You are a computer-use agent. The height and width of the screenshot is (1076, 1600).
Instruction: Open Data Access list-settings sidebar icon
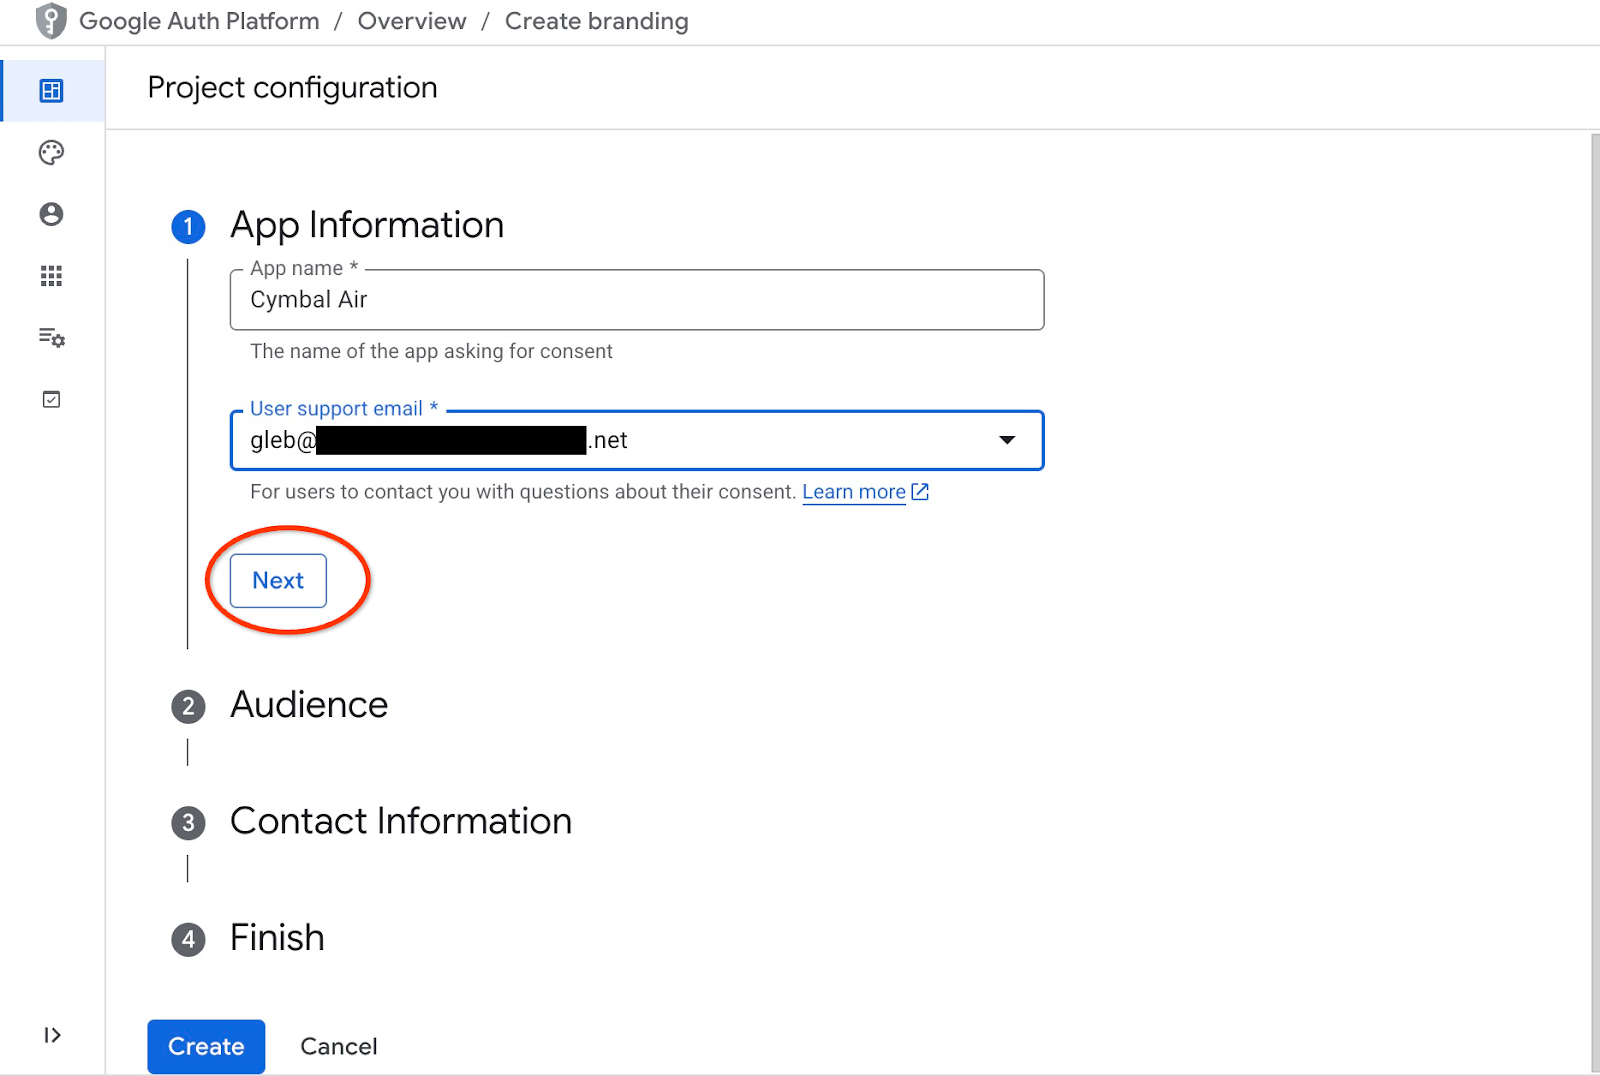coord(51,338)
